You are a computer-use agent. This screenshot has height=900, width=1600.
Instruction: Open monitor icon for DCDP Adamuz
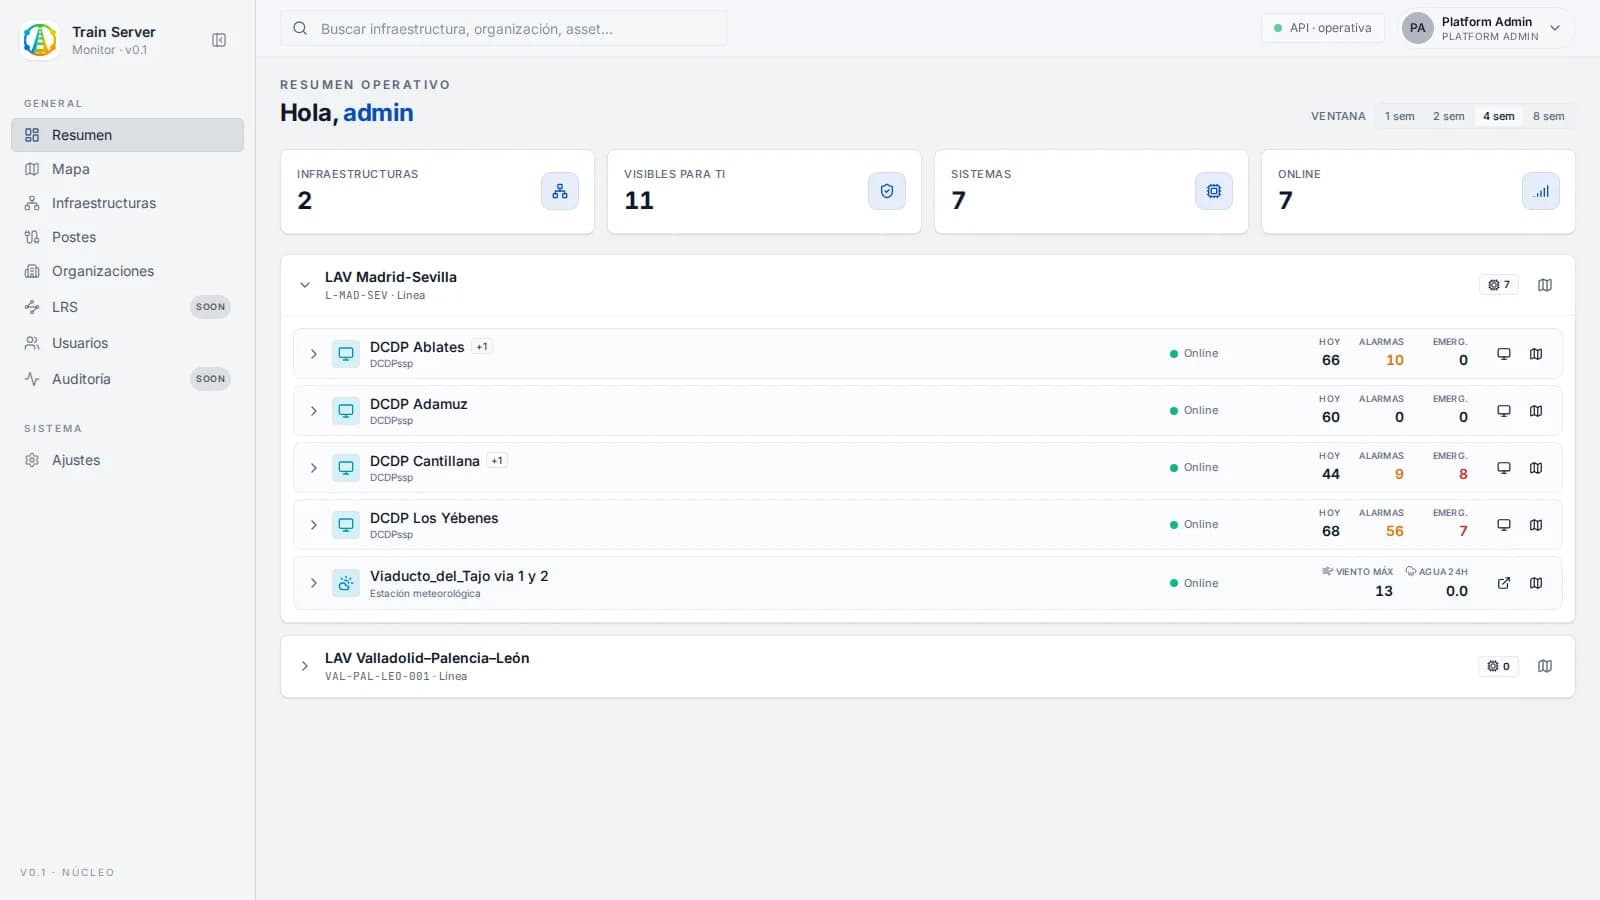point(1503,411)
